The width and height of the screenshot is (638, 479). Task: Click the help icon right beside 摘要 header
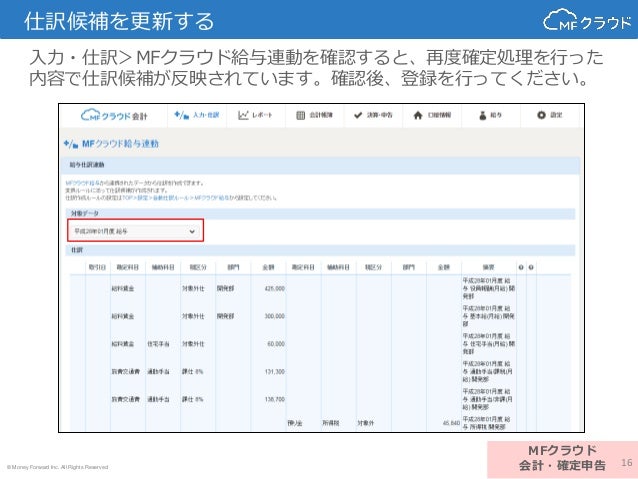pyautogui.click(x=521, y=267)
